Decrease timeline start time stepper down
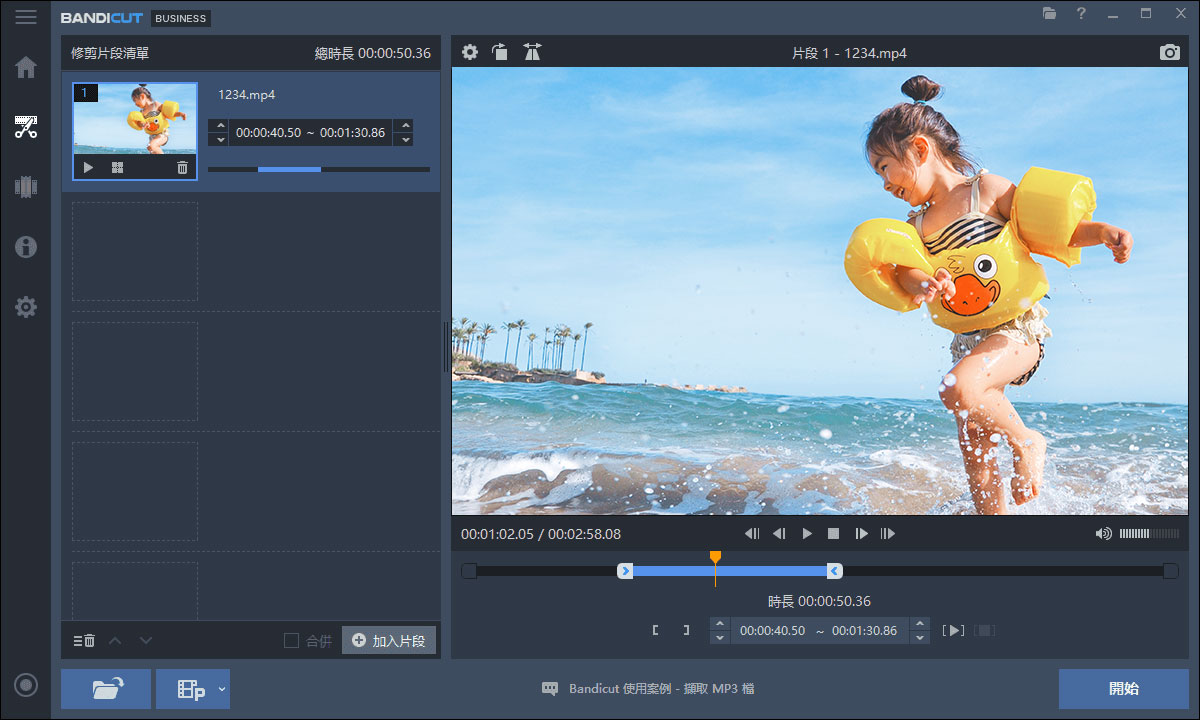Image resolution: width=1200 pixels, height=720 pixels. [719, 638]
